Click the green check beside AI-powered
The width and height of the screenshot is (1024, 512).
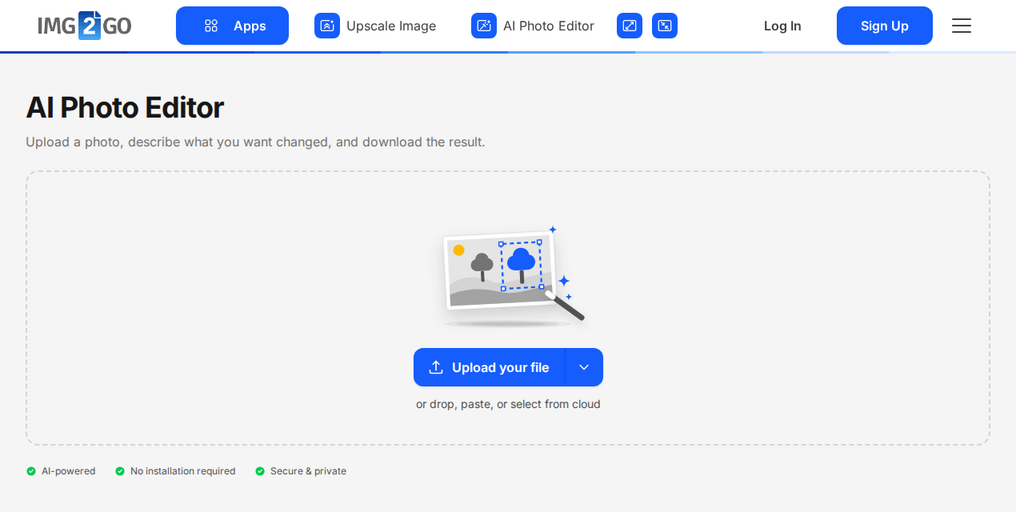[31, 471]
